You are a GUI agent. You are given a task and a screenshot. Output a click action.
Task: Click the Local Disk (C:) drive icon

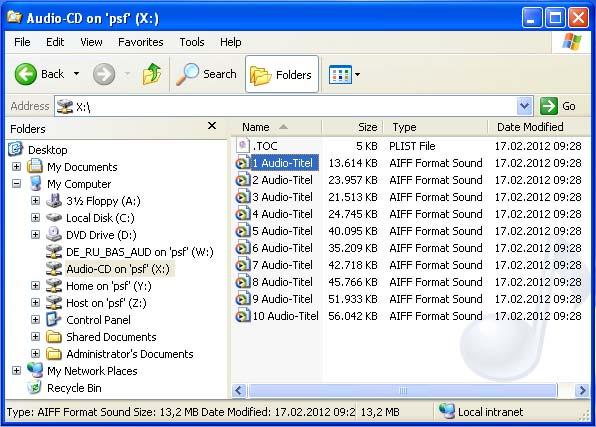pos(54,217)
